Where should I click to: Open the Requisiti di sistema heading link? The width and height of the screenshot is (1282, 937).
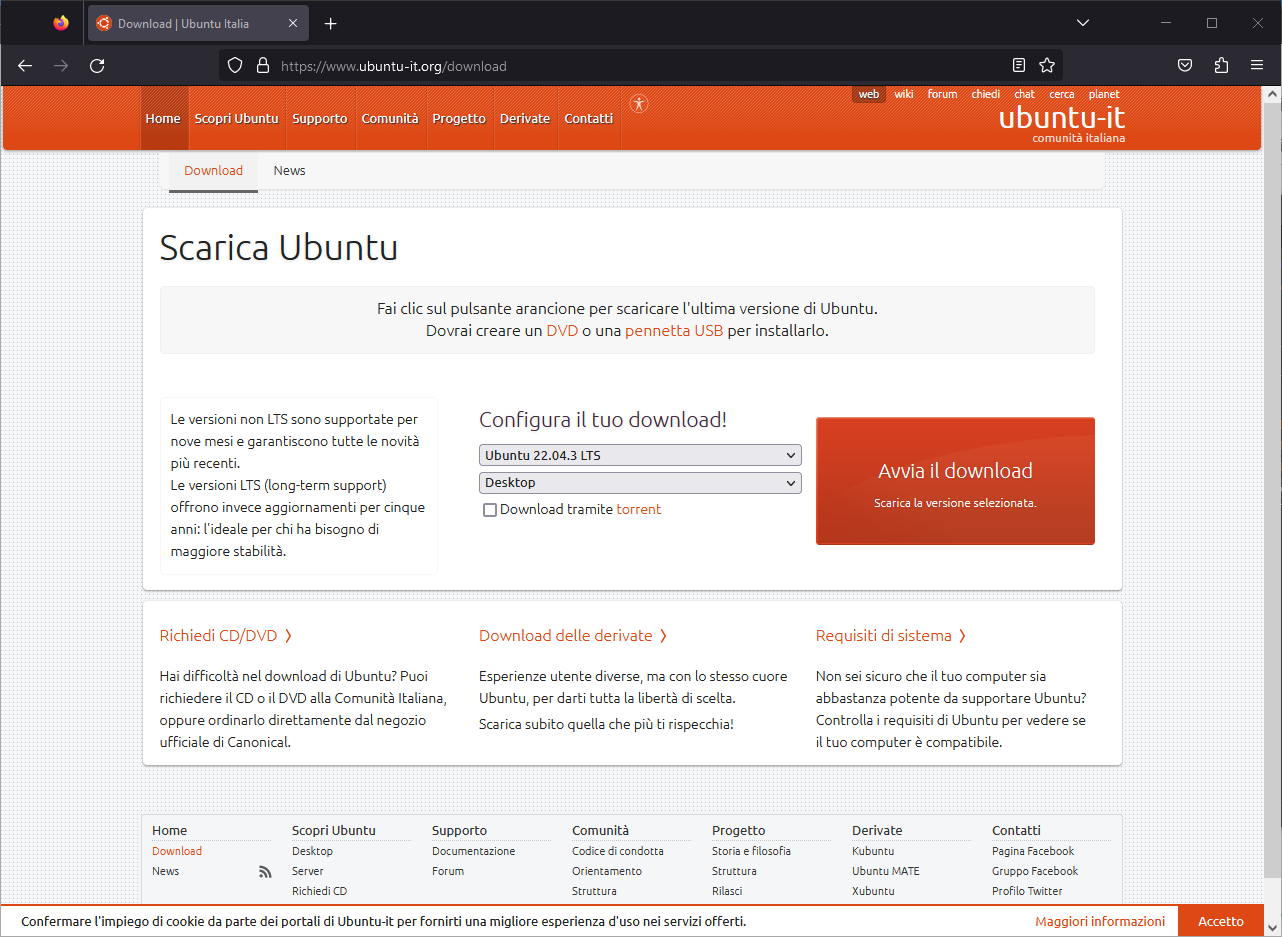pos(891,635)
